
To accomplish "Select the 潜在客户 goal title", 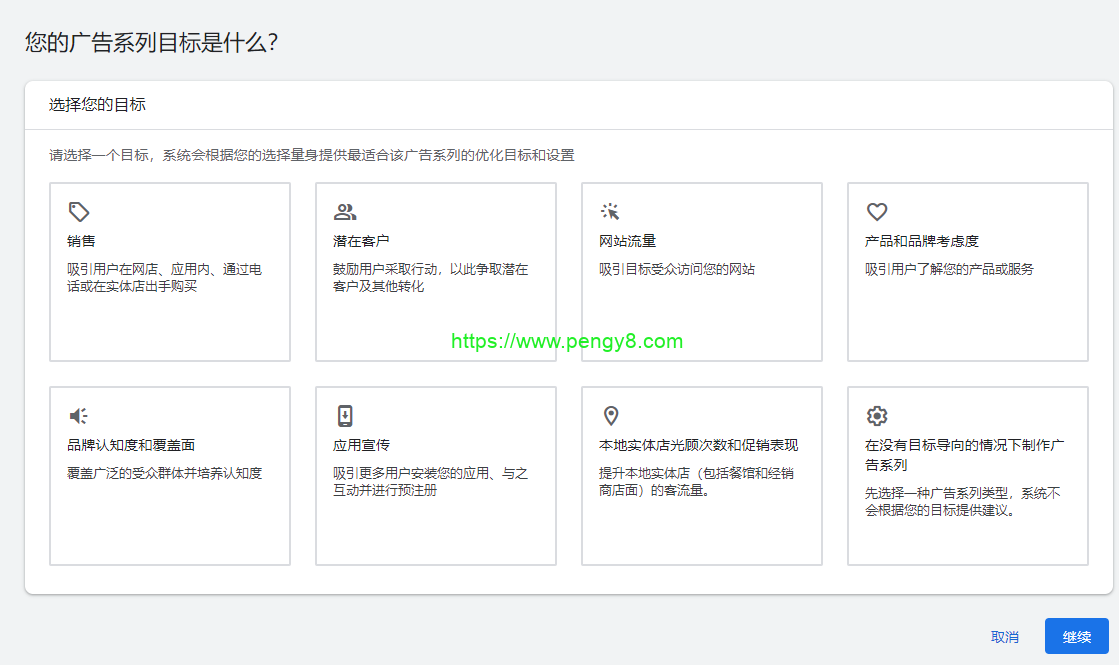I will 361,241.
